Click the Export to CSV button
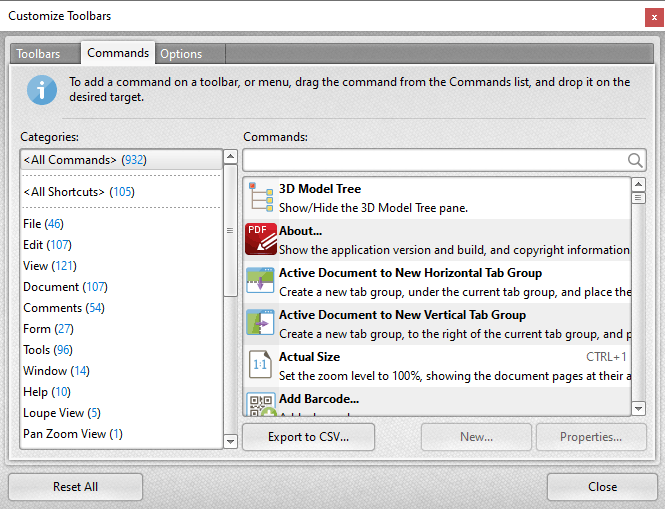 pos(308,436)
